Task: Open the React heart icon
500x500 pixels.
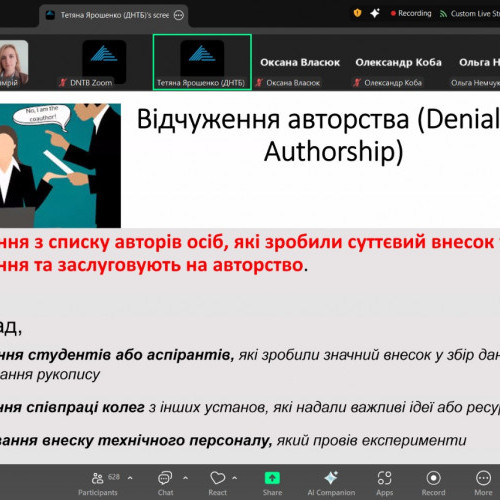Action: coord(218,483)
